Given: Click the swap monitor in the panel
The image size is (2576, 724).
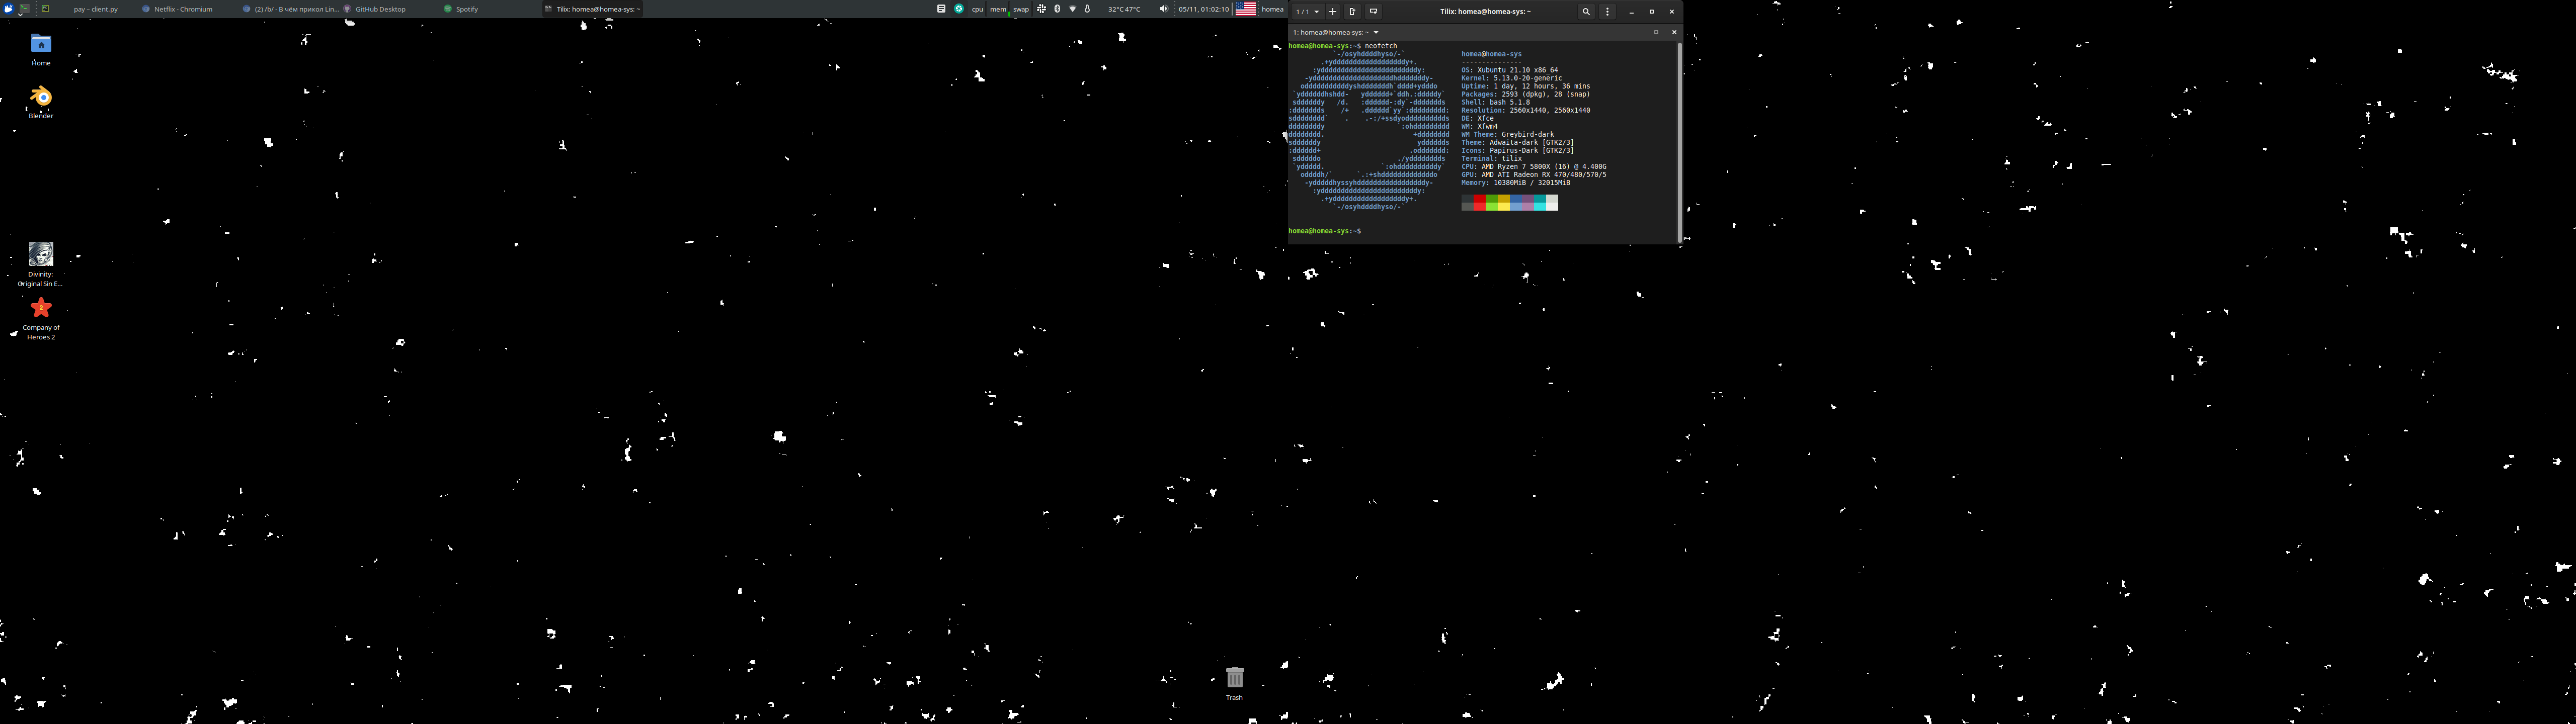Looking at the screenshot, I should 1021,9.
